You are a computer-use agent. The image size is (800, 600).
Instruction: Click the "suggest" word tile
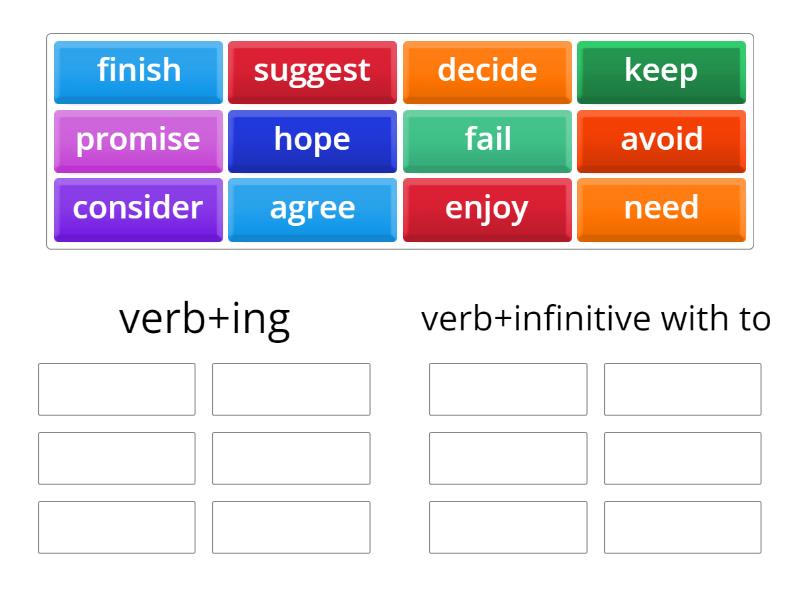tap(312, 70)
